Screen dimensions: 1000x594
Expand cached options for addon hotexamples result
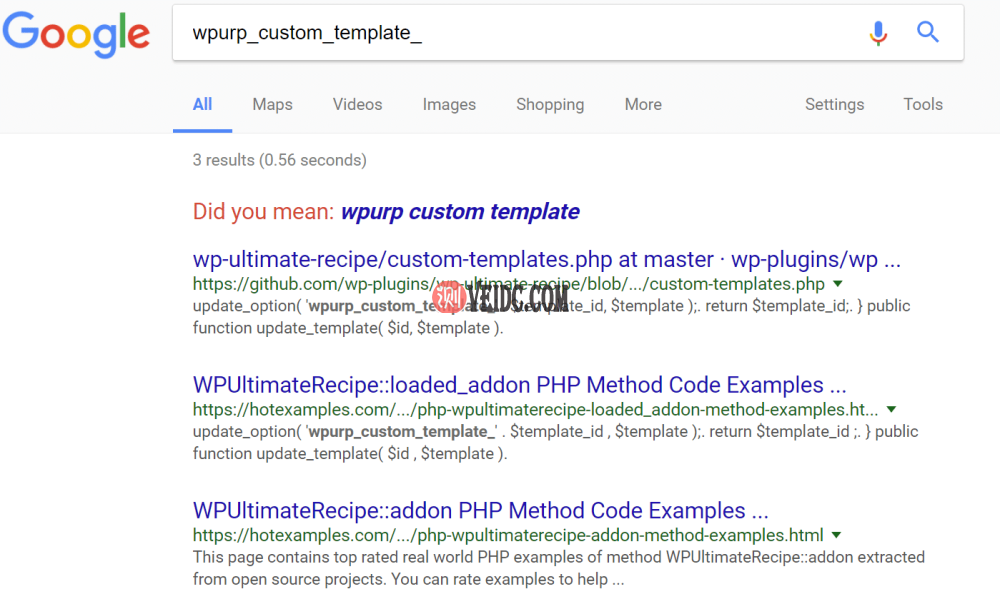tap(836, 534)
